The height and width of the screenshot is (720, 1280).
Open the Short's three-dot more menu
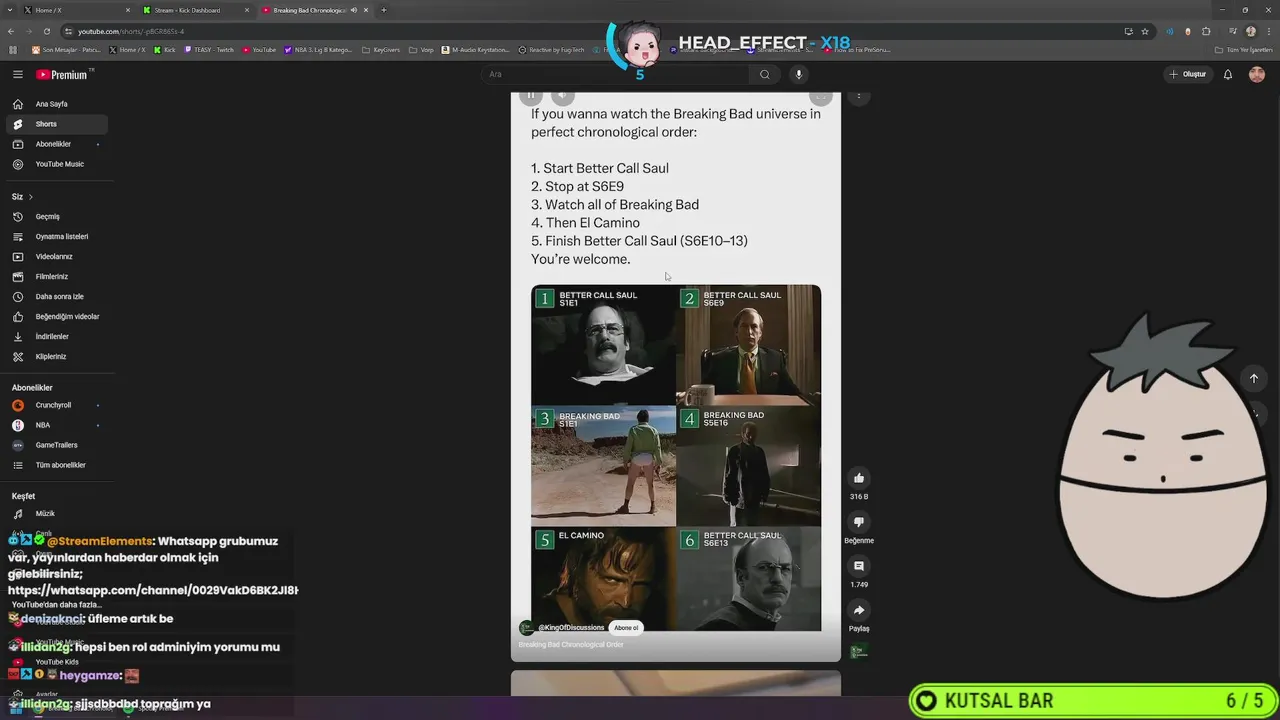coord(859,97)
